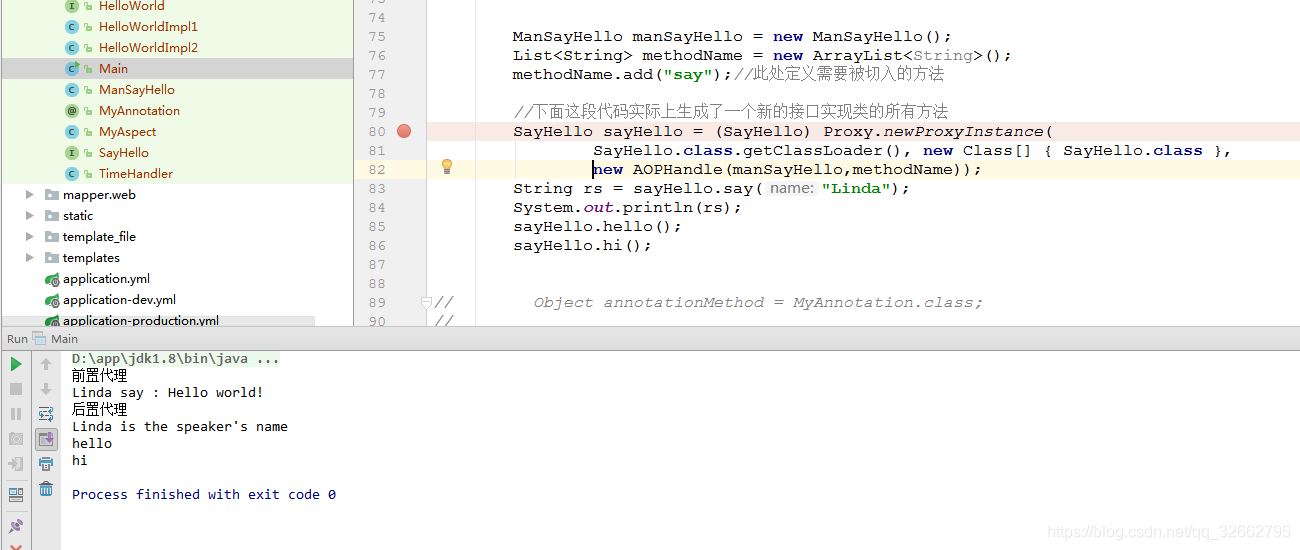Viewport: 1300px width, 550px height.
Task: Click the Pause output icon
Action: click(16, 414)
